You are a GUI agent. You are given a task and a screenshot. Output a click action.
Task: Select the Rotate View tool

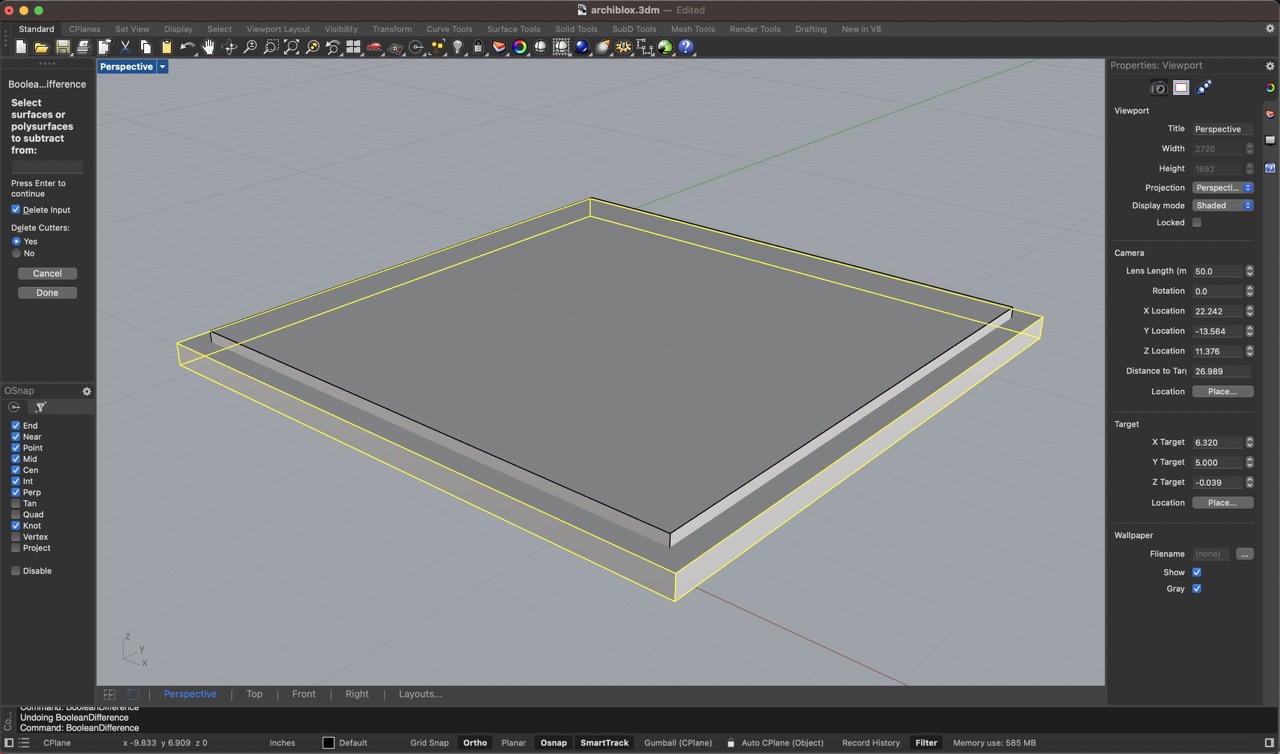(229, 47)
